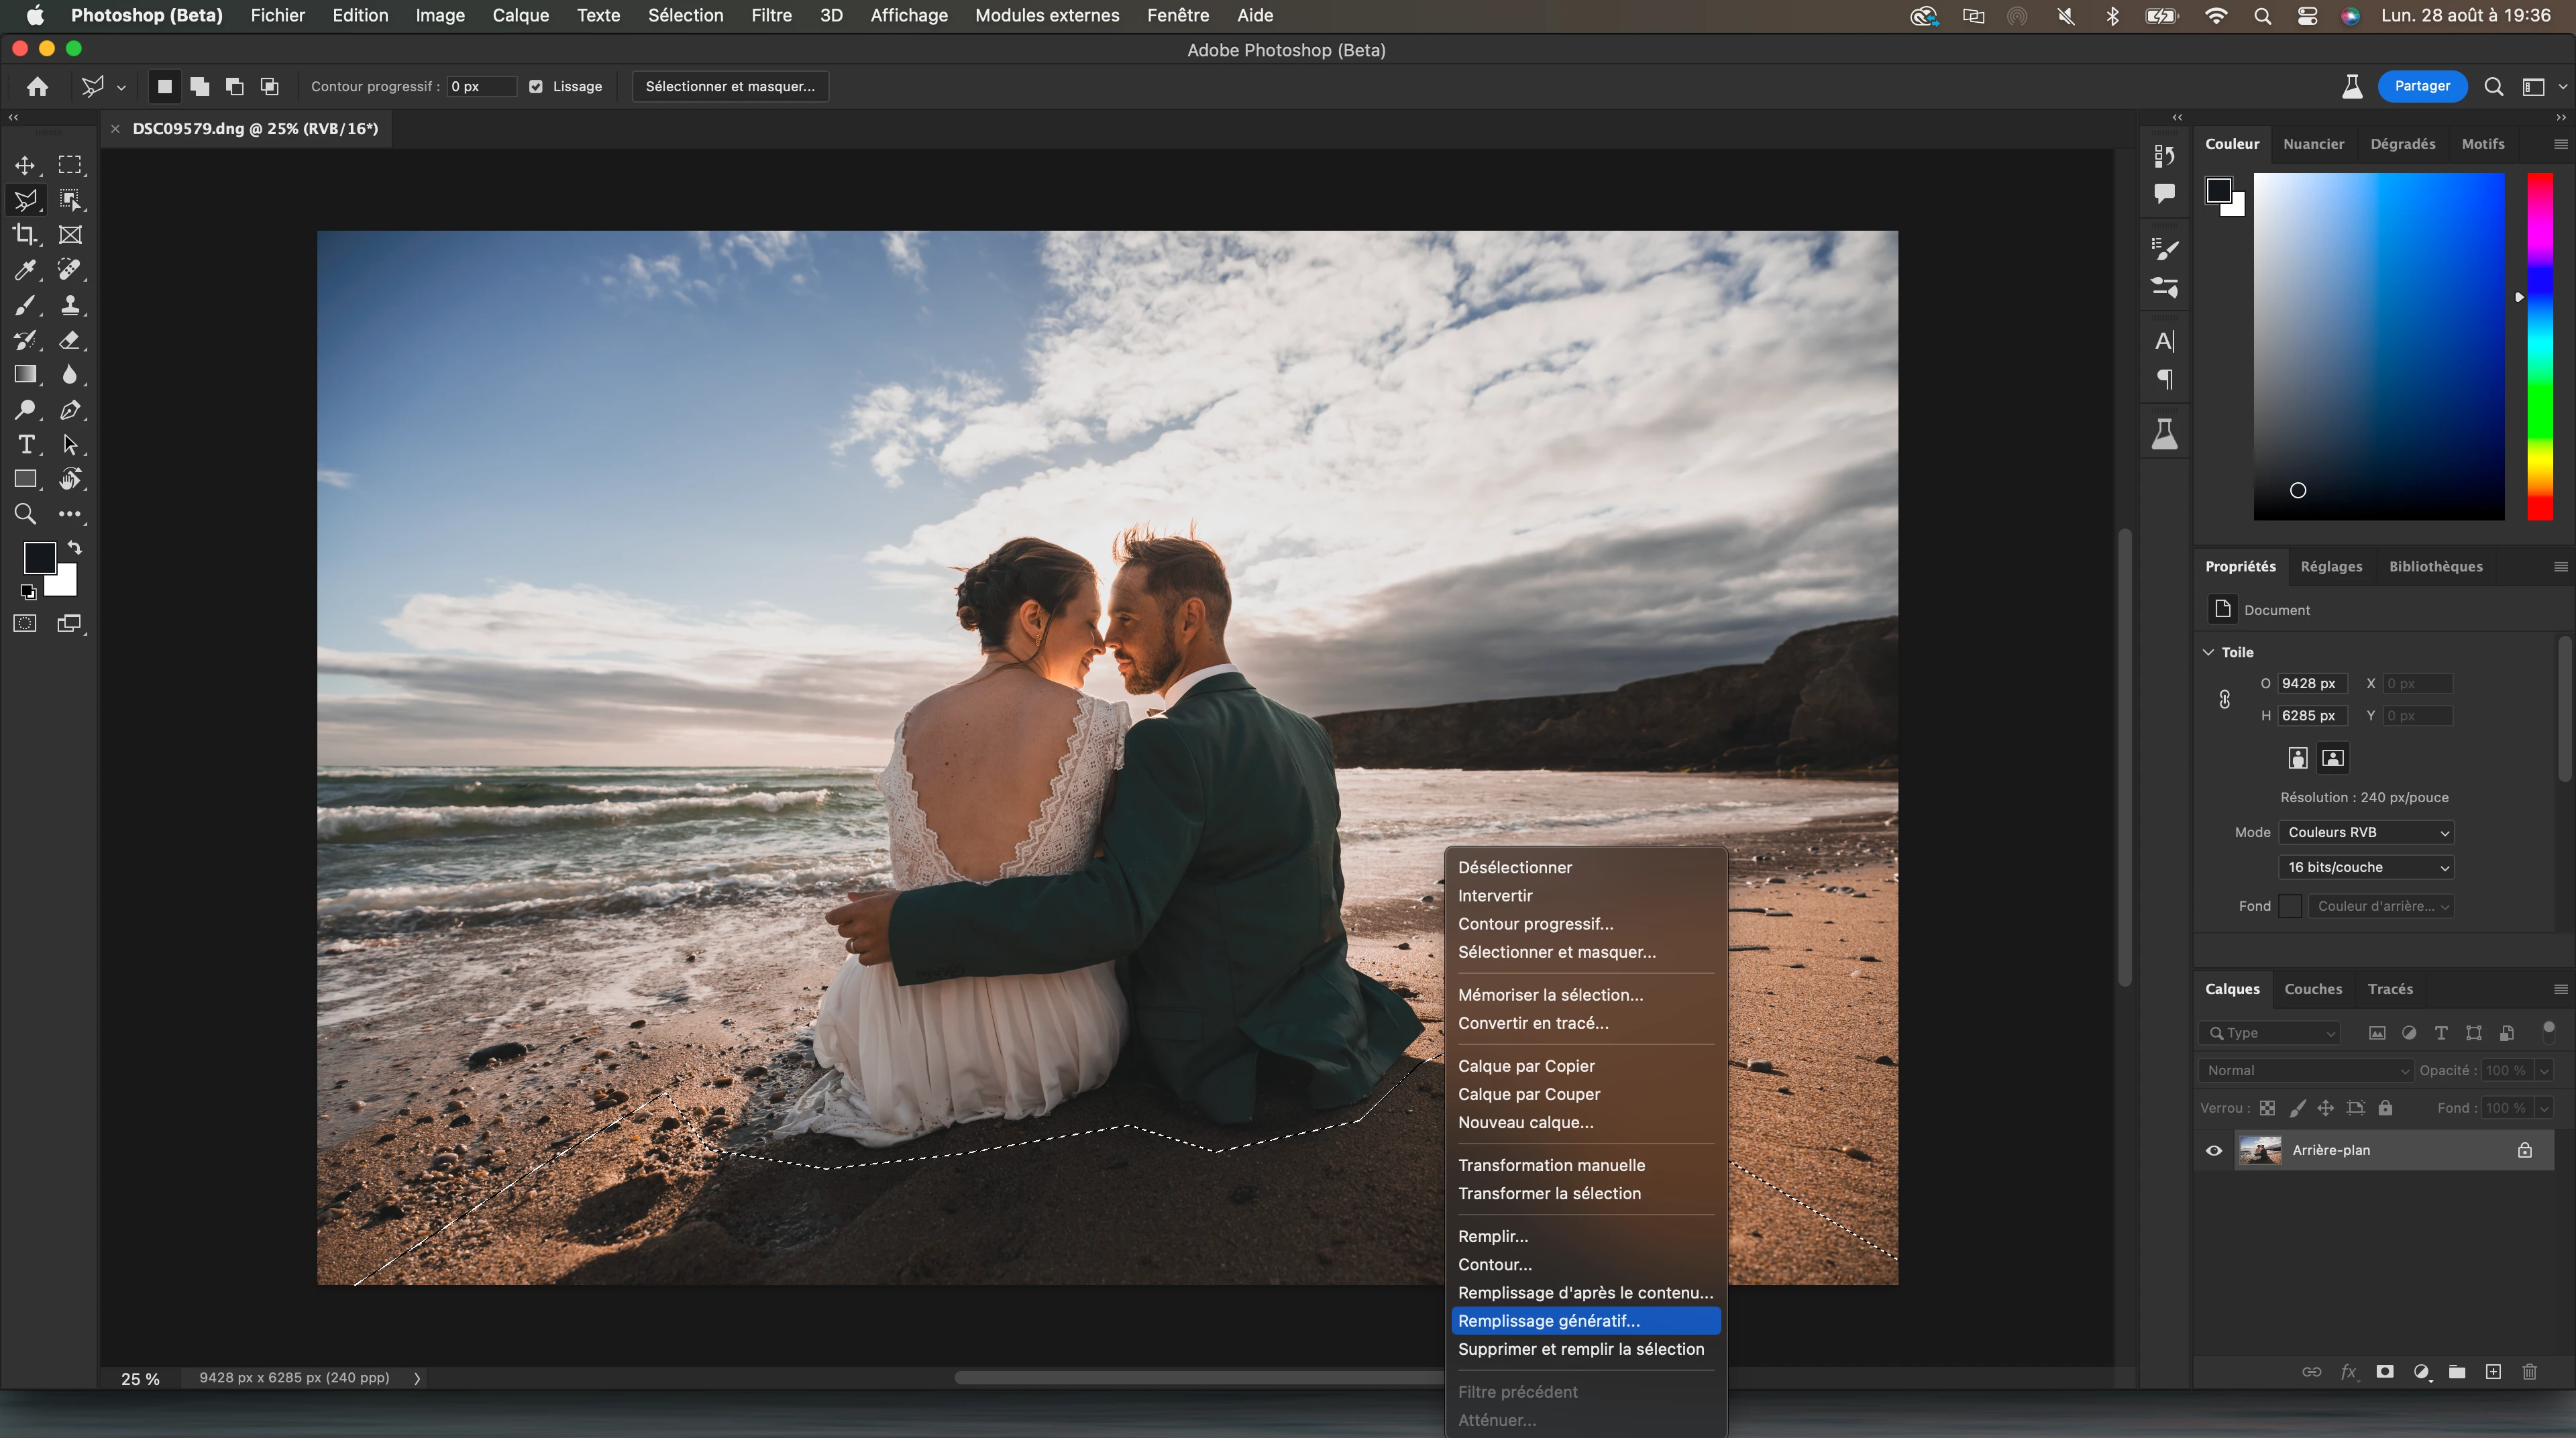The width and height of the screenshot is (2576, 1438).
Task: Hide the Arrière-plan layer with eye icon
Action: [x=2214, y=1150]
